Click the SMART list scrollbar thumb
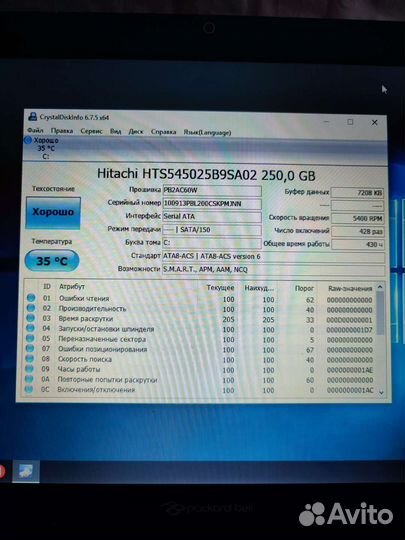This screenshot has height=540, width=405. [x=380, y=313]
